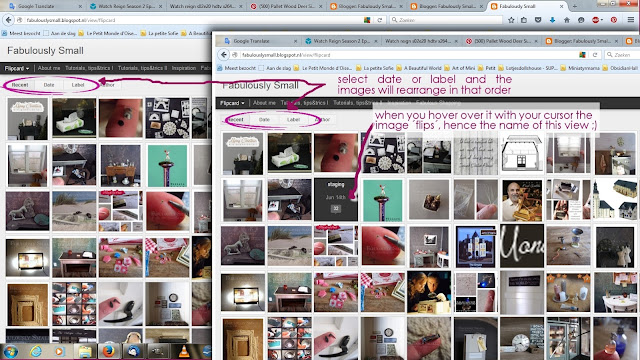Click the Adblock Plus toolbar icon
Screen dimensions: 640x360
[596, 20]
